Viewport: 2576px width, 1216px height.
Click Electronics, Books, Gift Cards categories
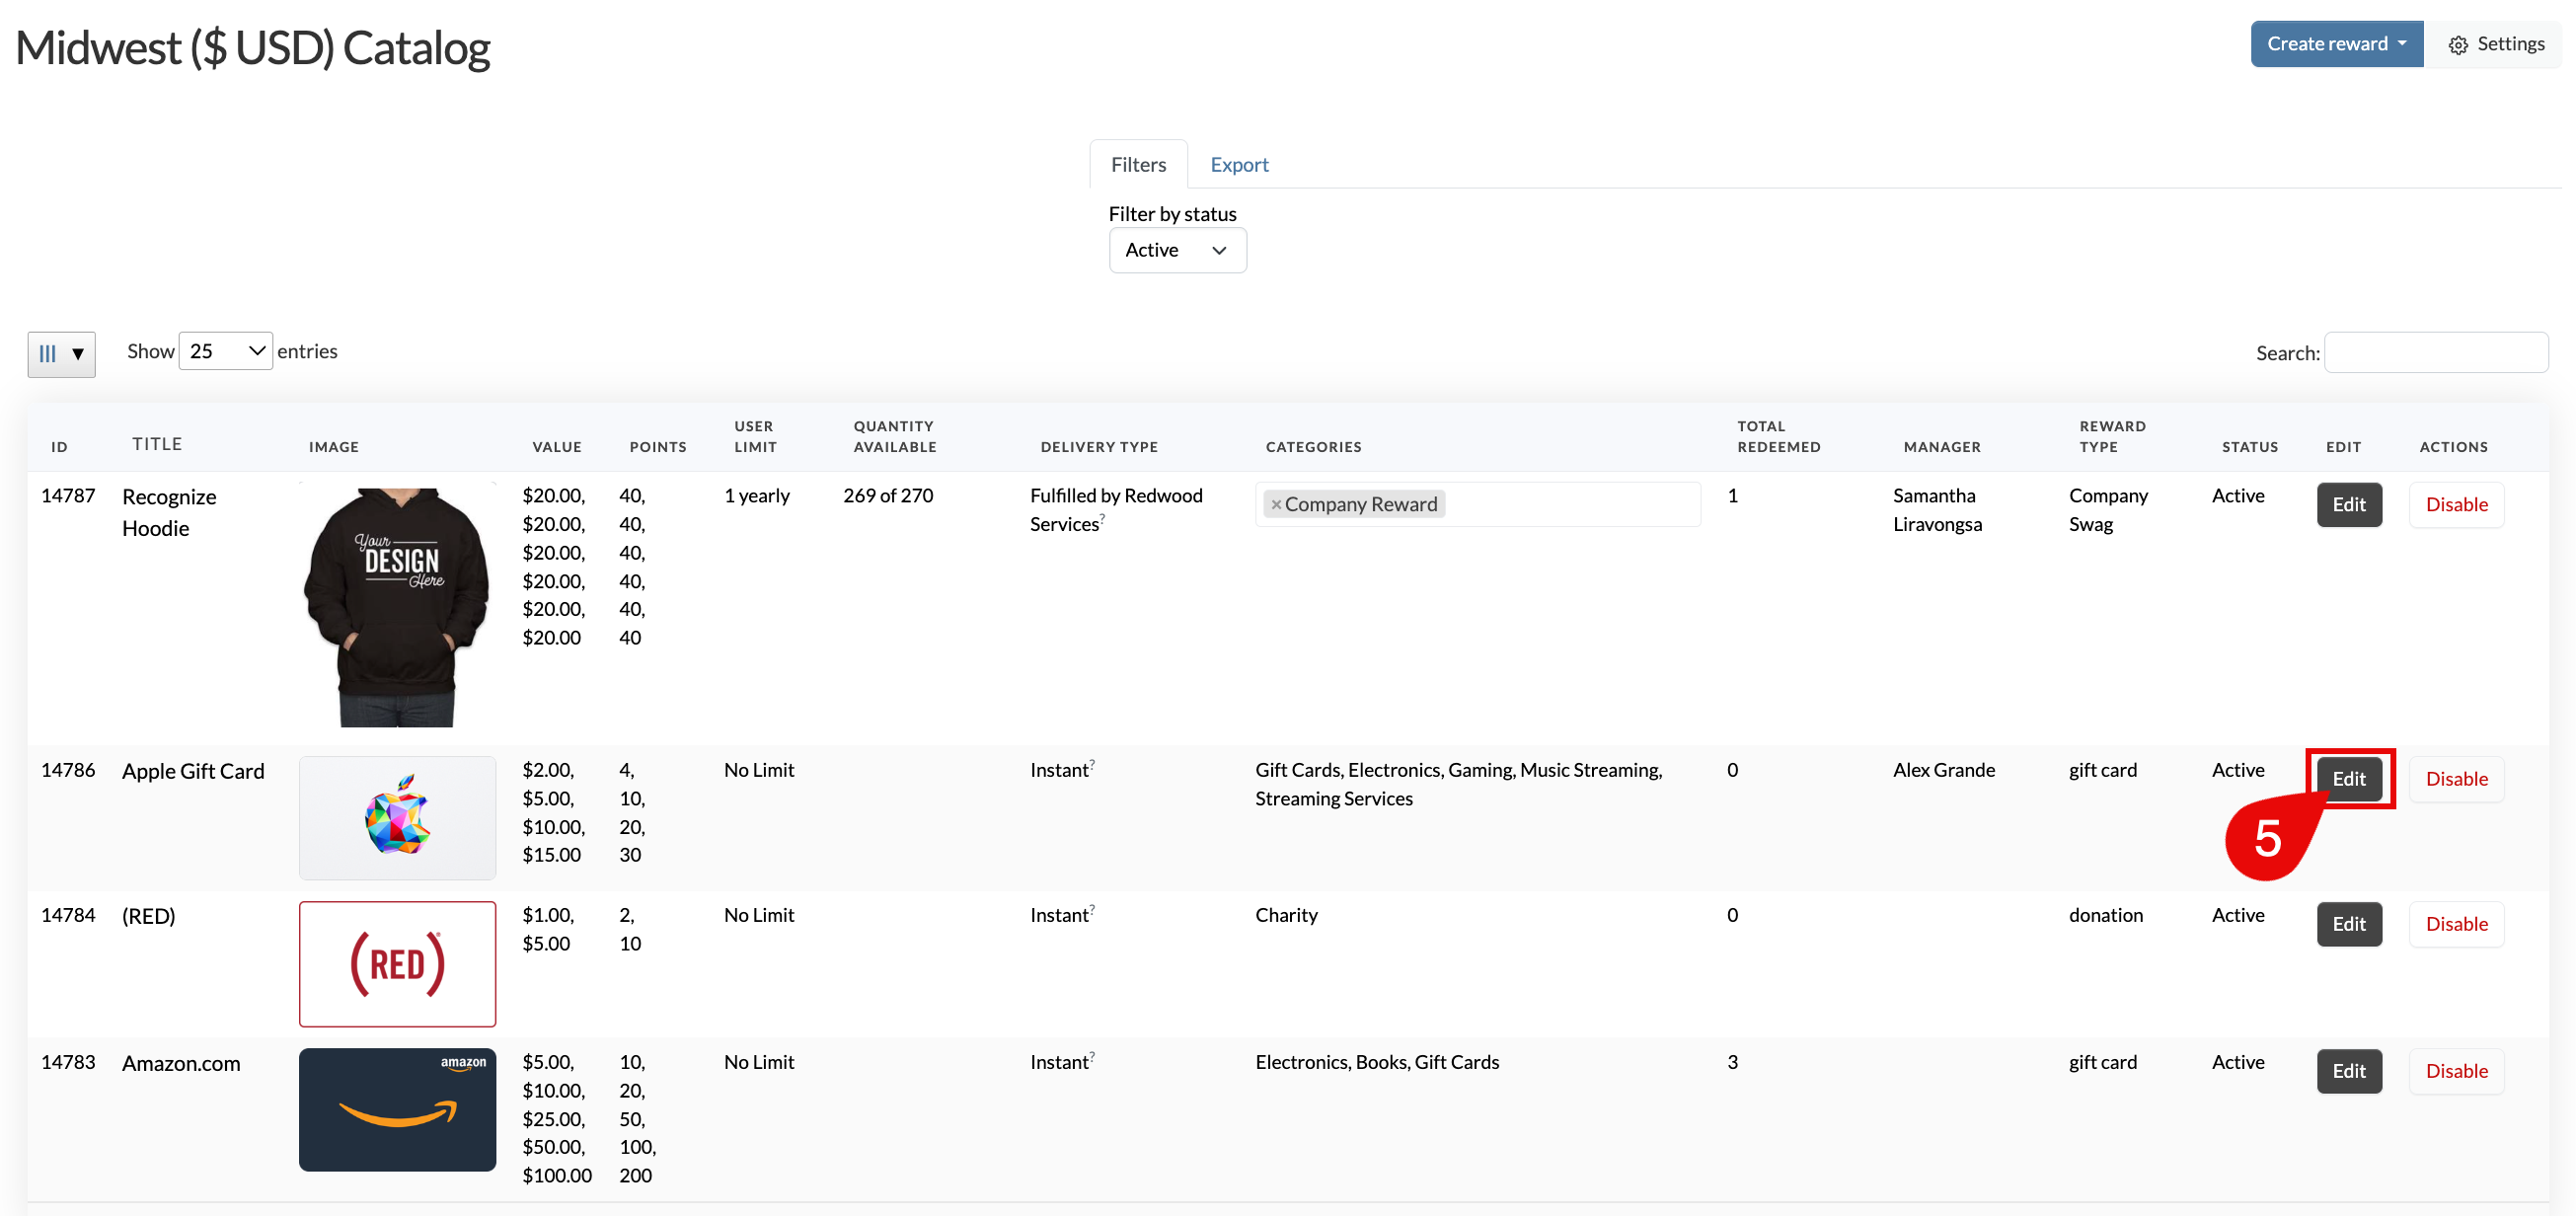1377,1062
